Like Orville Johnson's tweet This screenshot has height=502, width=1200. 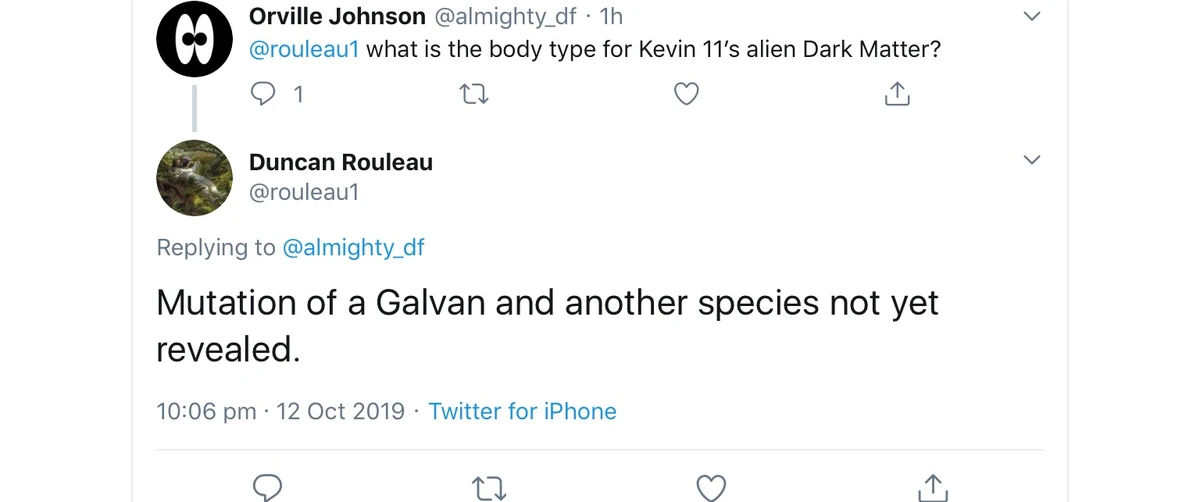pyautogui.click(x=685, y=94)
